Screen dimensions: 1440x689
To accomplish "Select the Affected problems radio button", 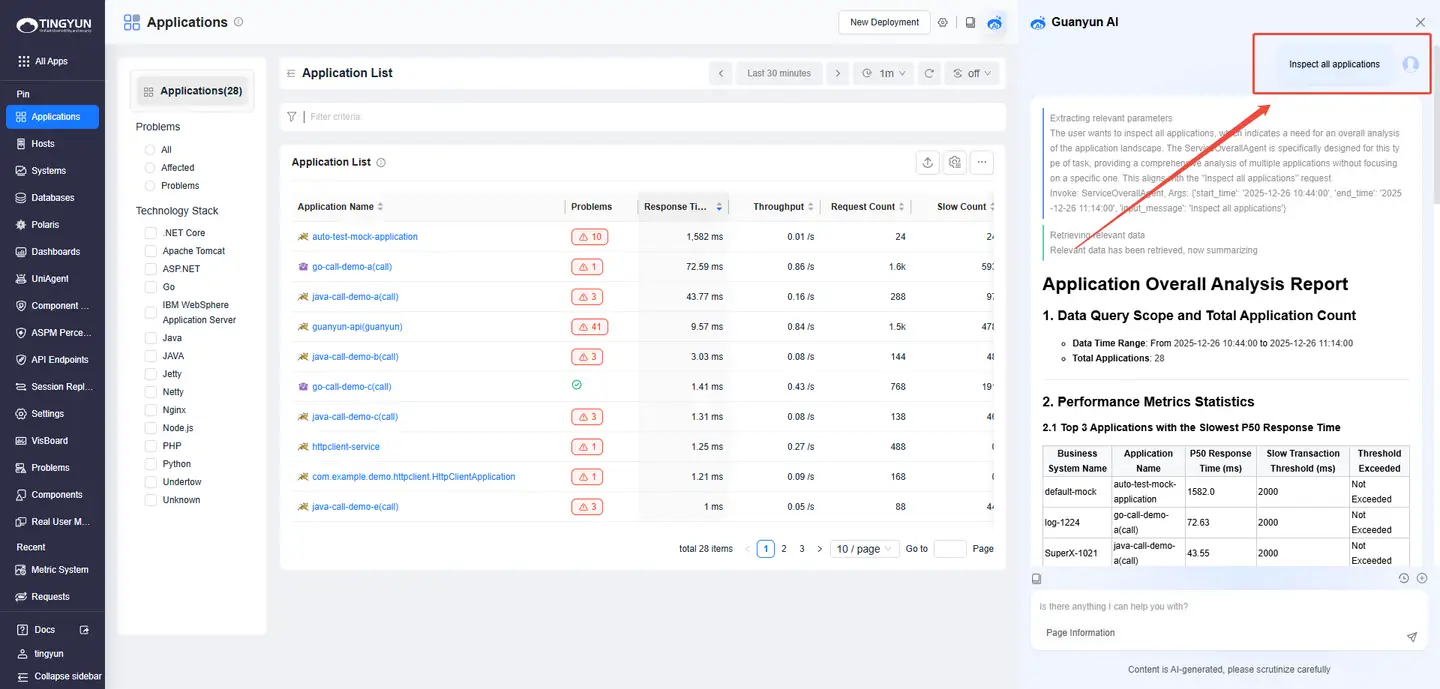I will (x=151, y=168).
